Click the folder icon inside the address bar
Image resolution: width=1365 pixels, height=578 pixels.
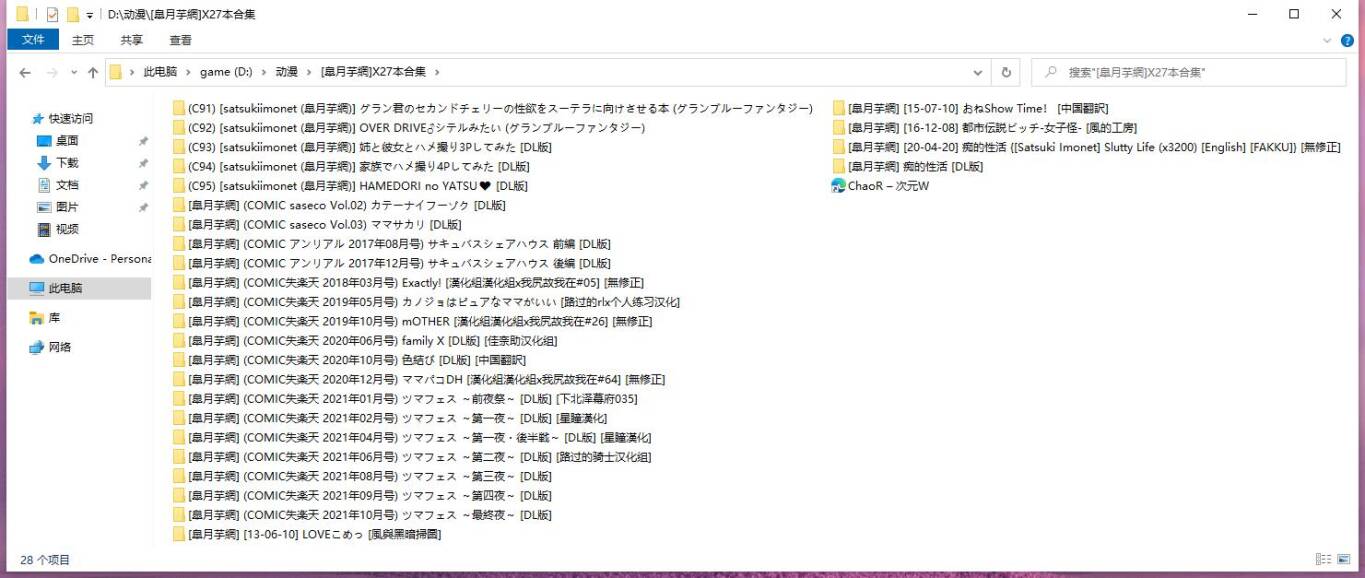coord(116,72)
